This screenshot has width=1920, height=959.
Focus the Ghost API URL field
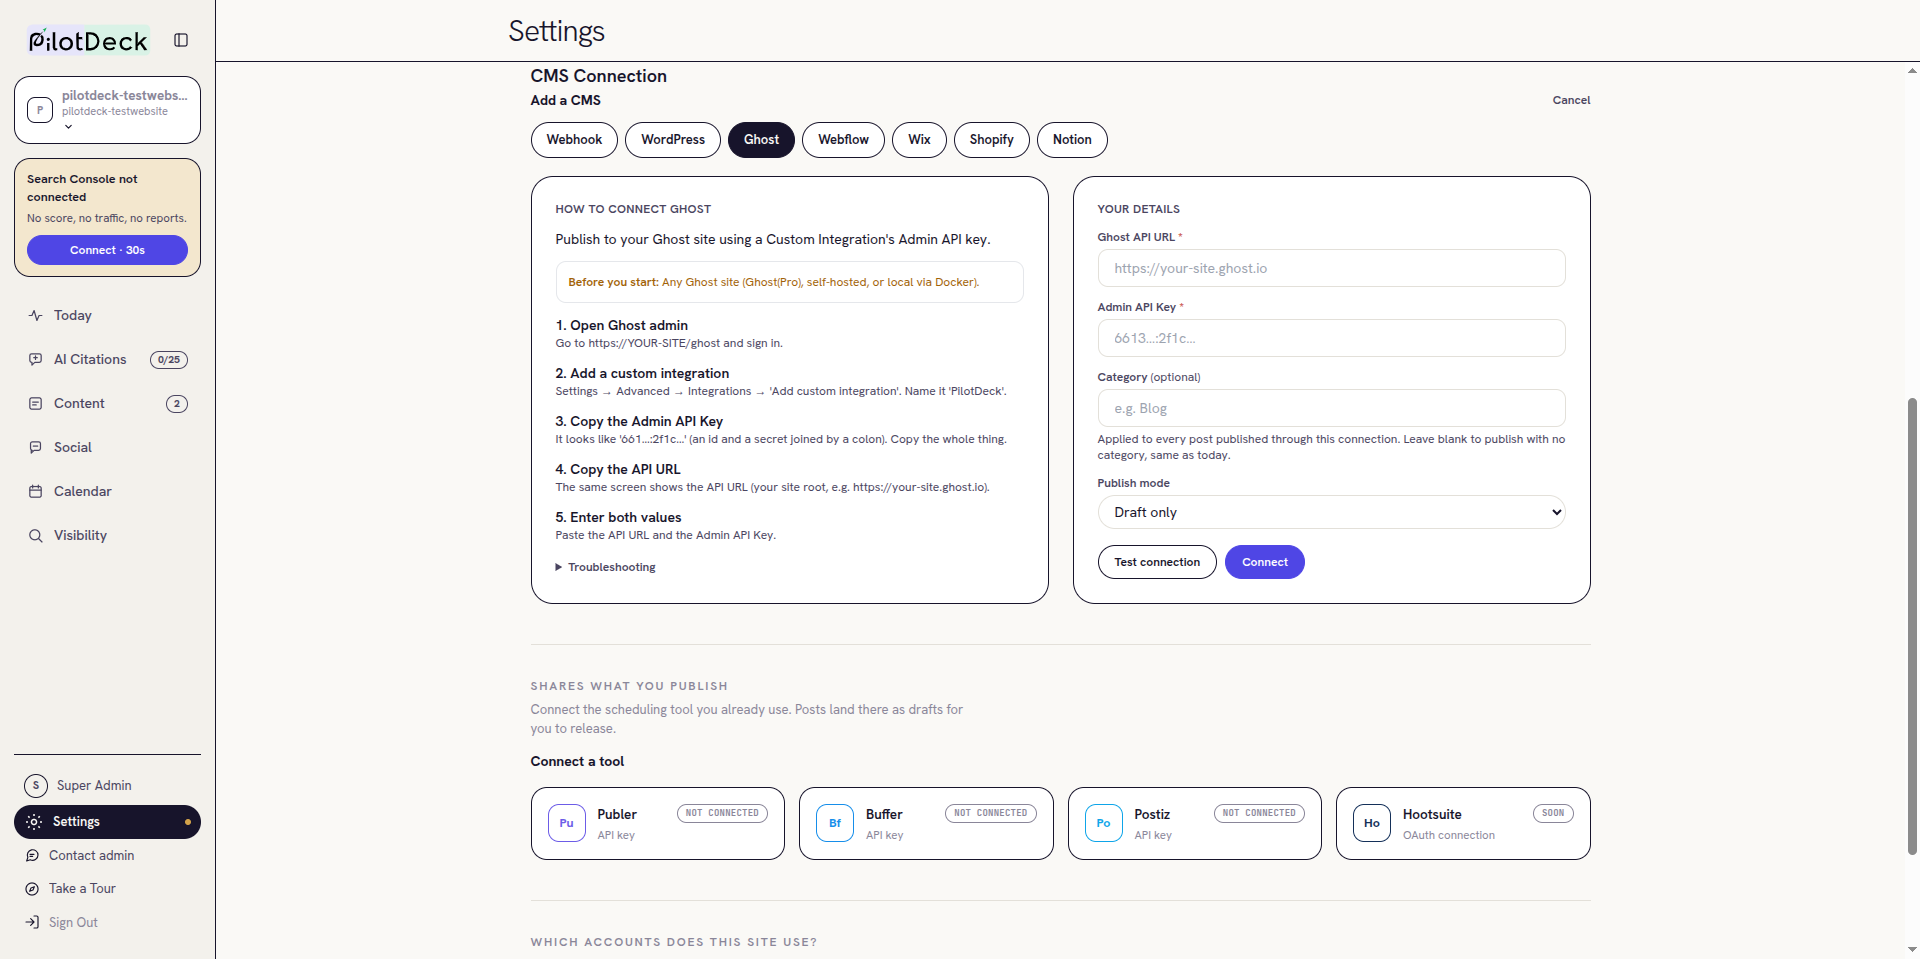pyautogui.click(x=1331, y=268)
